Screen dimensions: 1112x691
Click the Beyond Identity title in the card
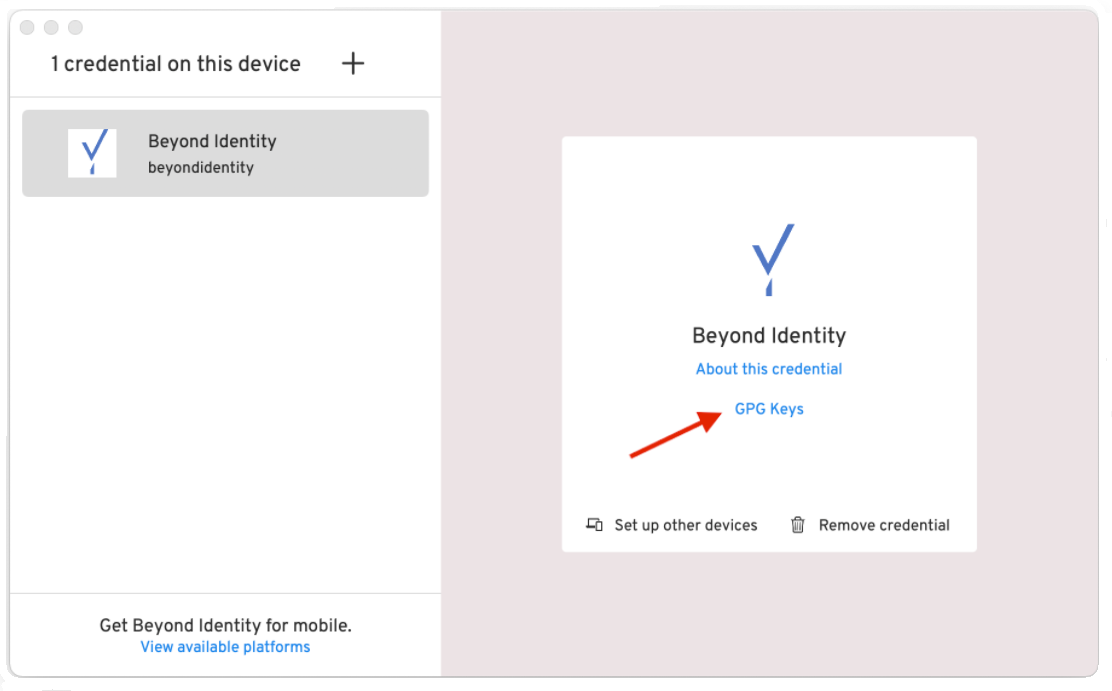point(769,336)
